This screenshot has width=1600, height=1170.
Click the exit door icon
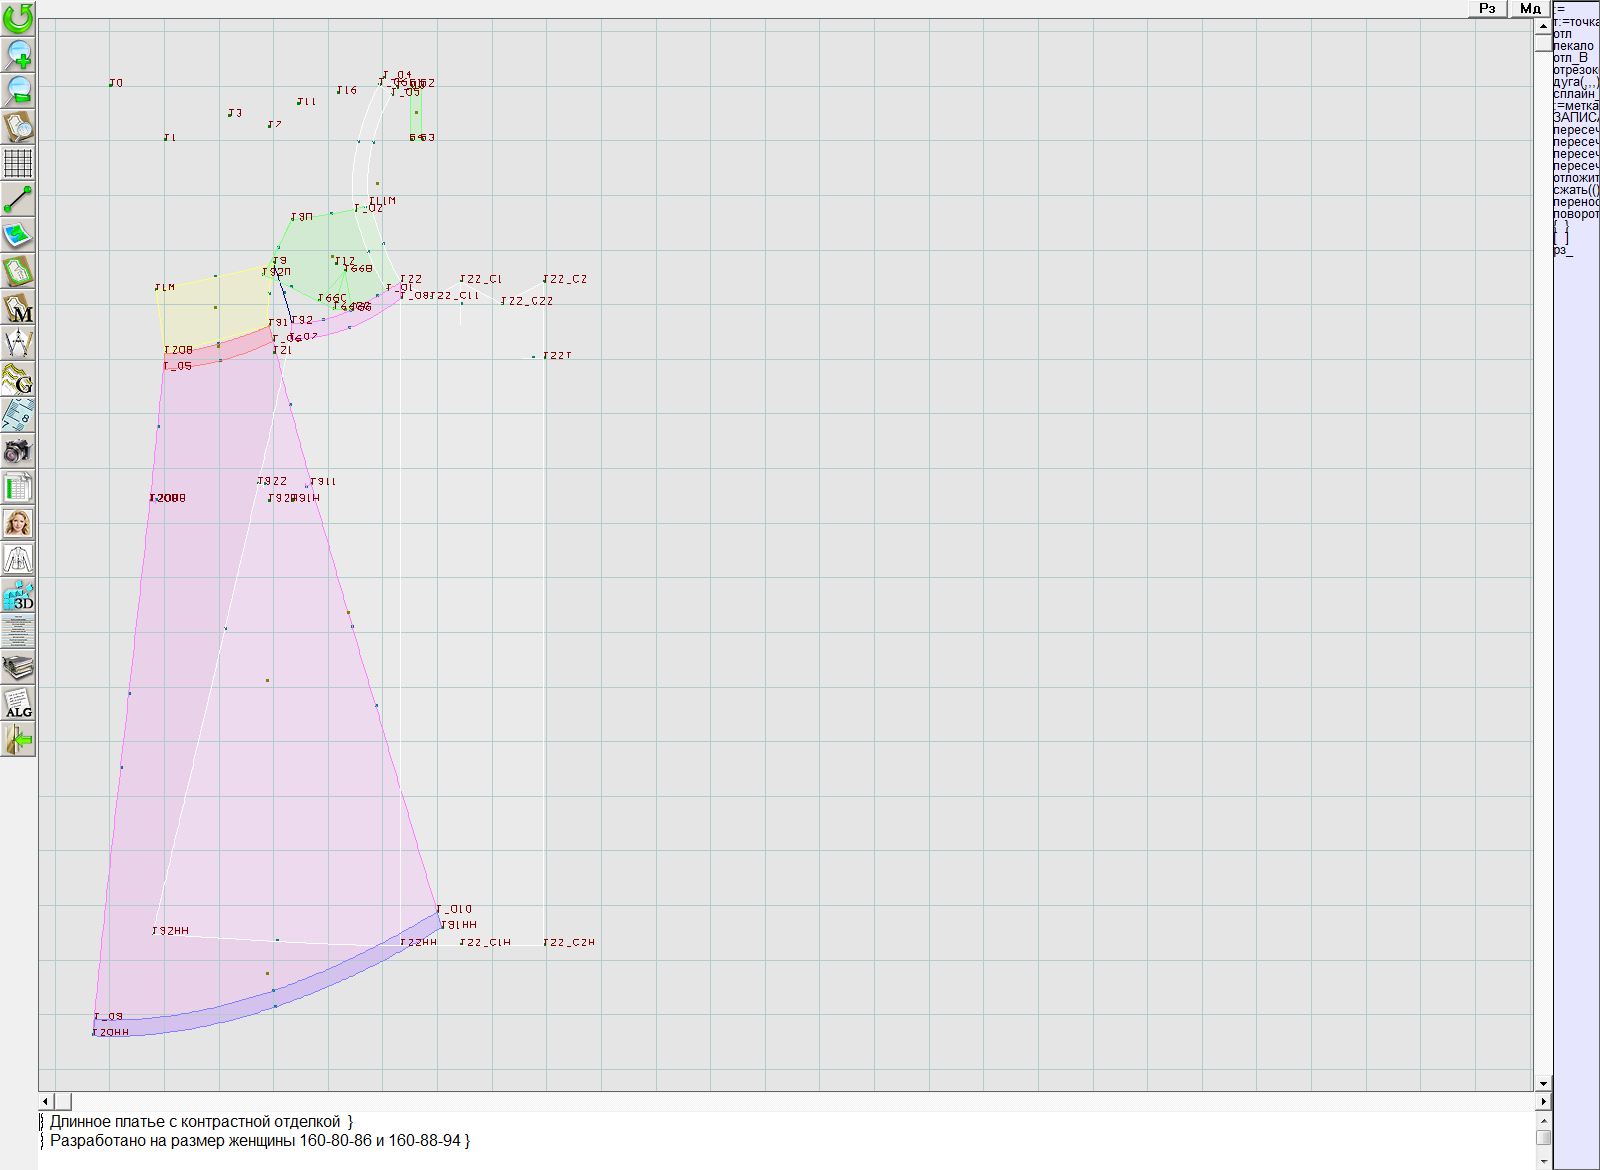18,740
